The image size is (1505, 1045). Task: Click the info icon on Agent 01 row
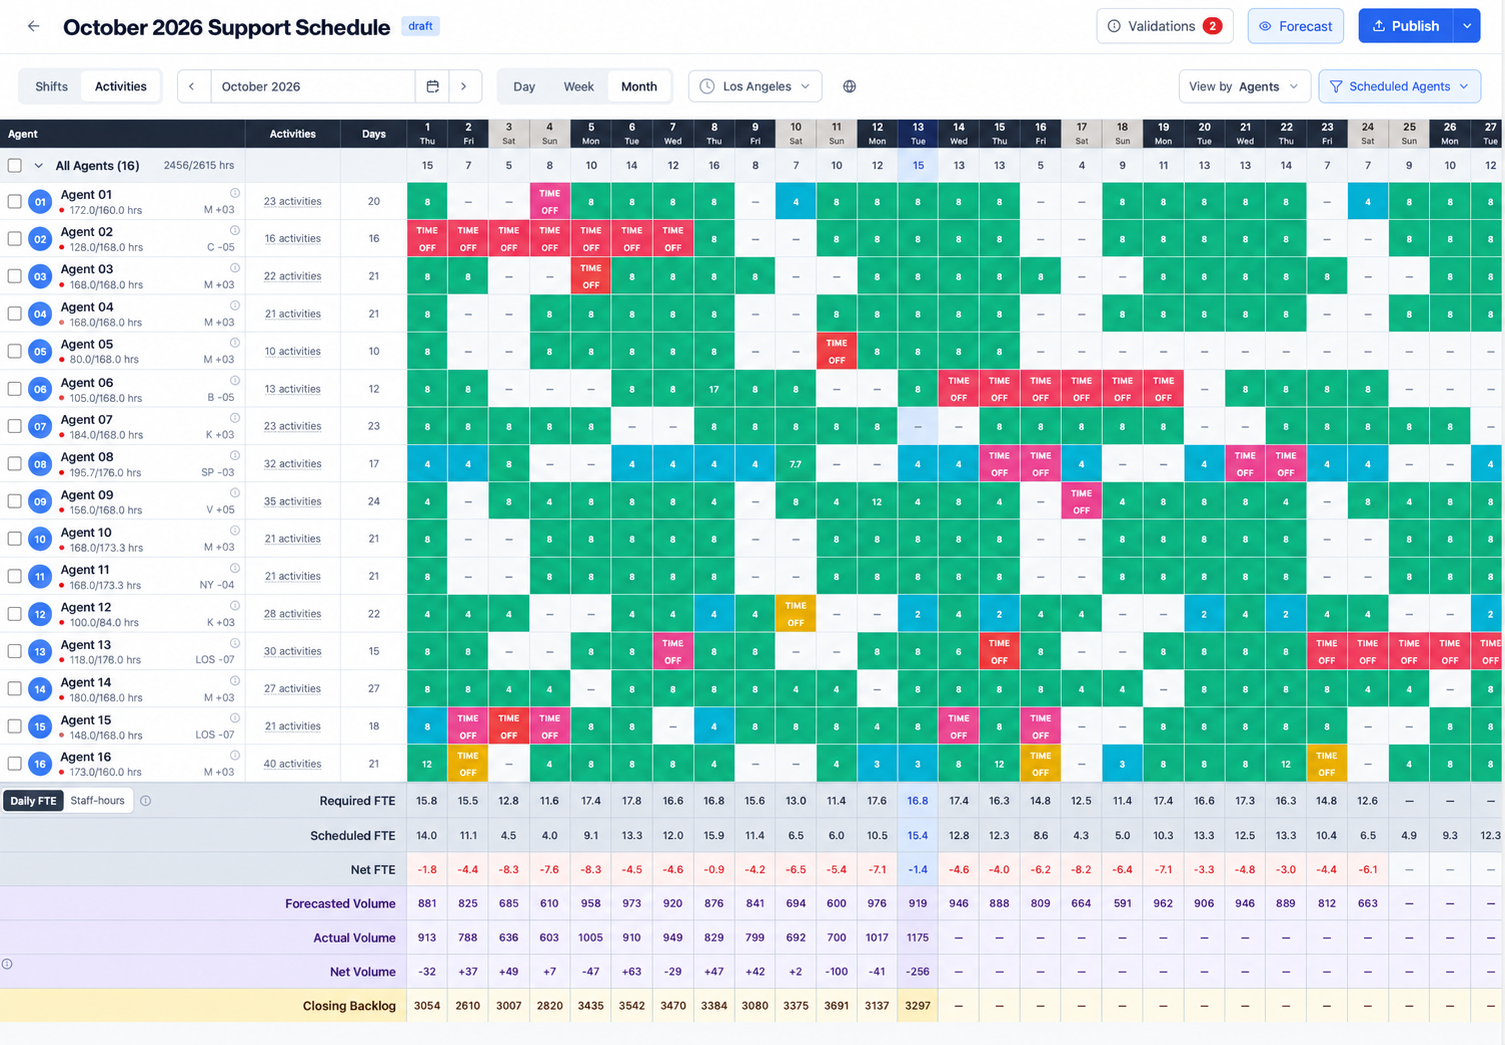click(x=235, y=193)
